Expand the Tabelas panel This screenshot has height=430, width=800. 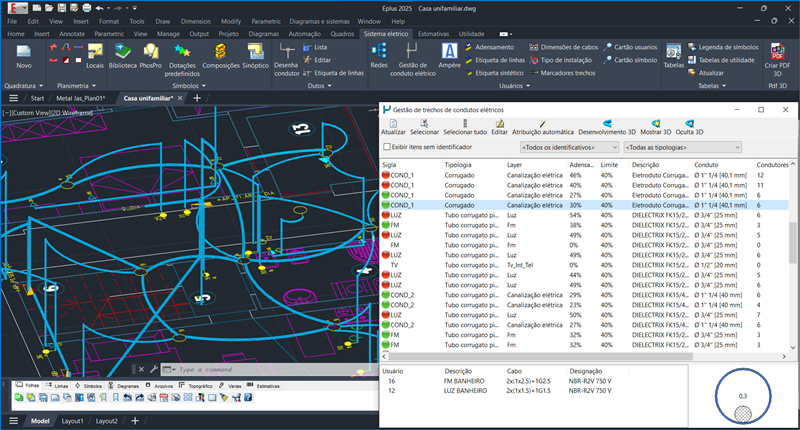tap(712, 86)
